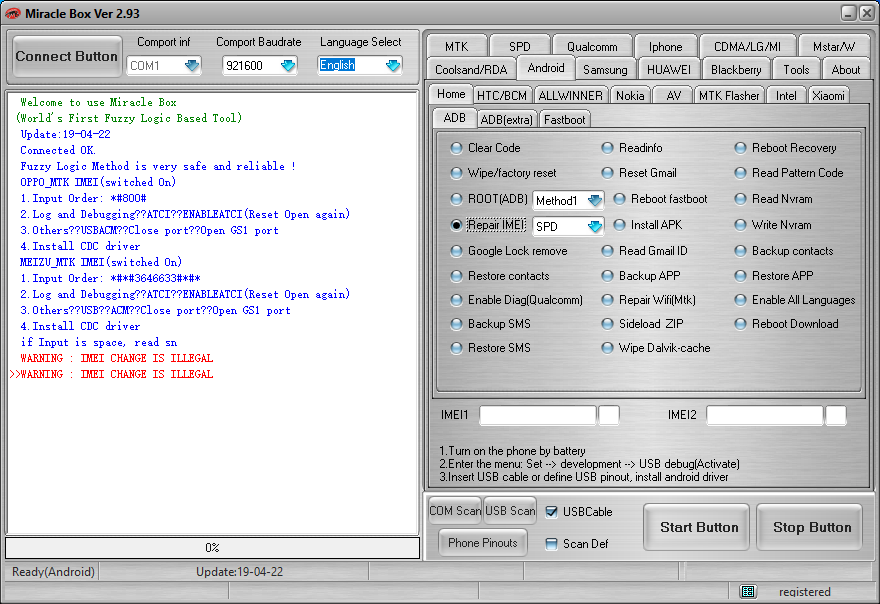Enable the Scan Def checkbox
Screen dimensions: 880x604
(552, 544)
